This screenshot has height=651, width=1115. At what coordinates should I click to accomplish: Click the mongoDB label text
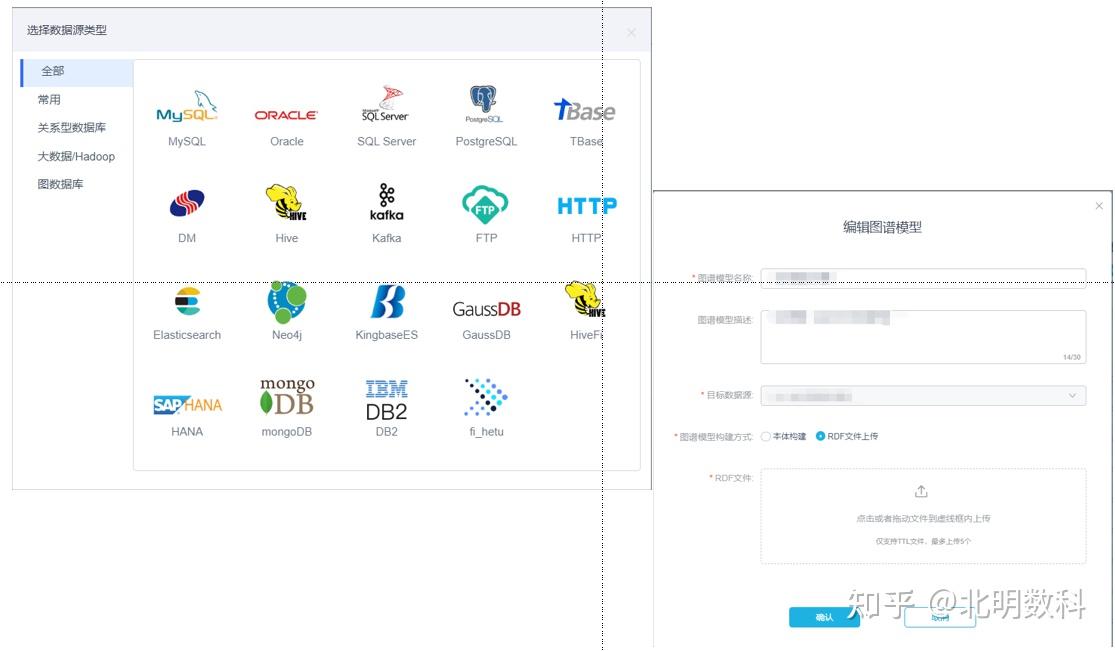coord(287,432)
